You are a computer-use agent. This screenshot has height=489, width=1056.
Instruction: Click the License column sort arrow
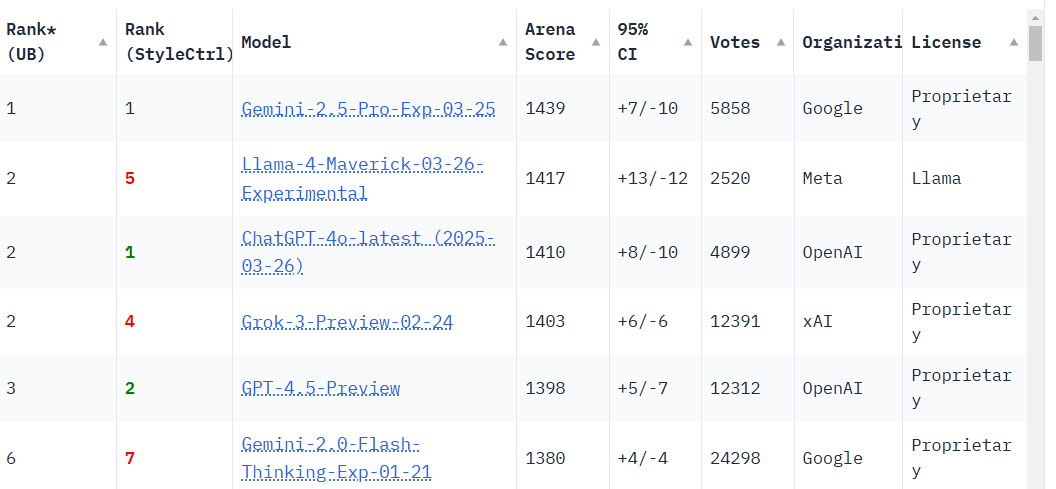(x=1014, y=42)
